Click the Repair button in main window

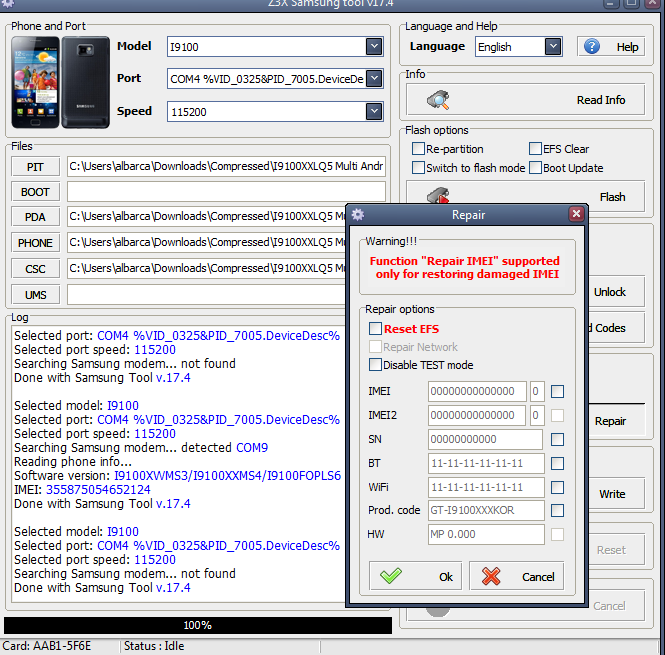pyautogui.click(x=616, y=421)
